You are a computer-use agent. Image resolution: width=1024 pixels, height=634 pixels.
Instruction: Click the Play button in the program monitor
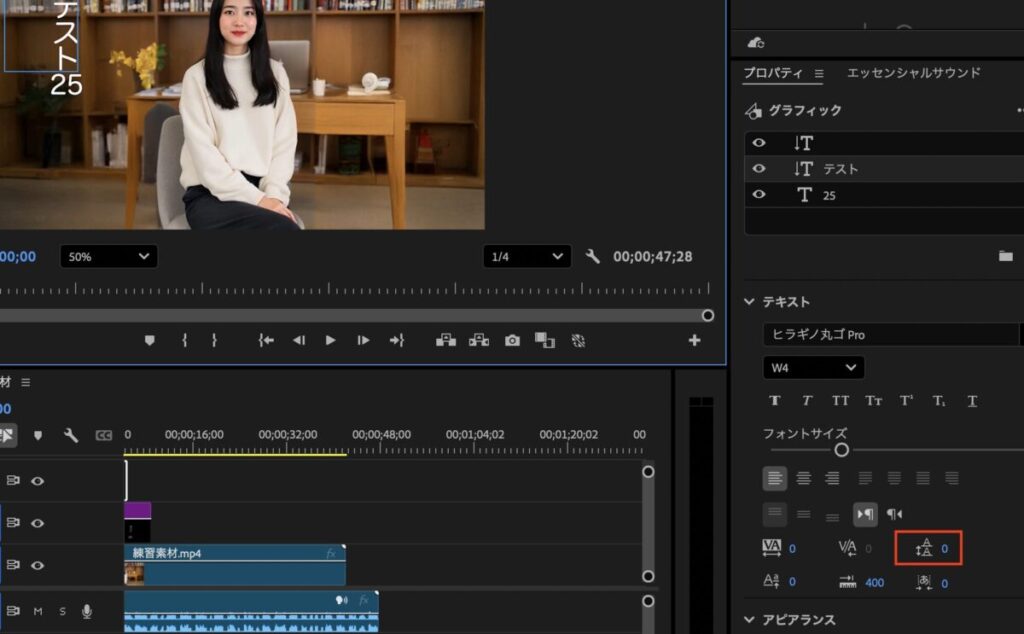[x=330, y=340]
